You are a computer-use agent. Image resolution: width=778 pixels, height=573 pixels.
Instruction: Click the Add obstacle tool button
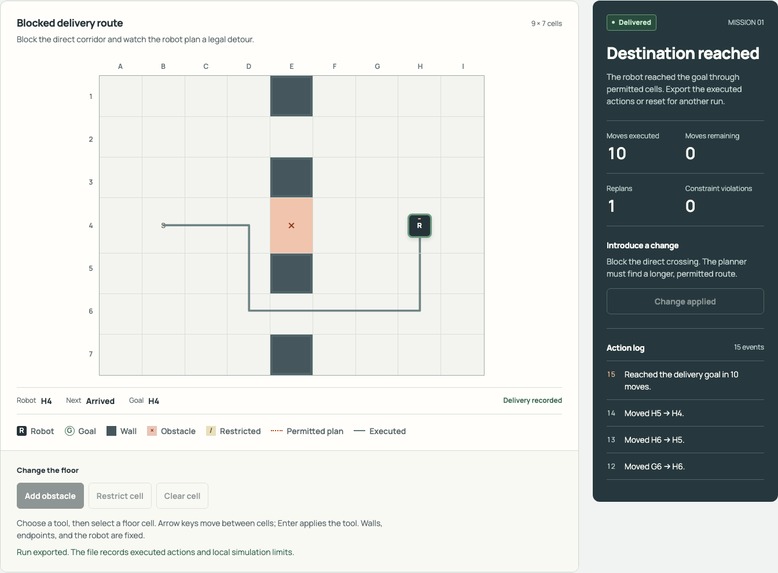50,496
